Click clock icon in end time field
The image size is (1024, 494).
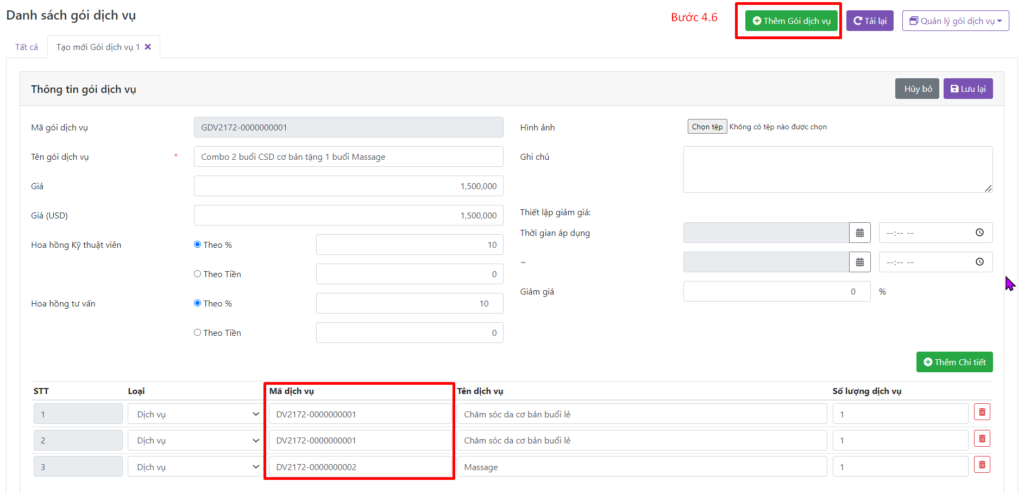coord(979,262)
